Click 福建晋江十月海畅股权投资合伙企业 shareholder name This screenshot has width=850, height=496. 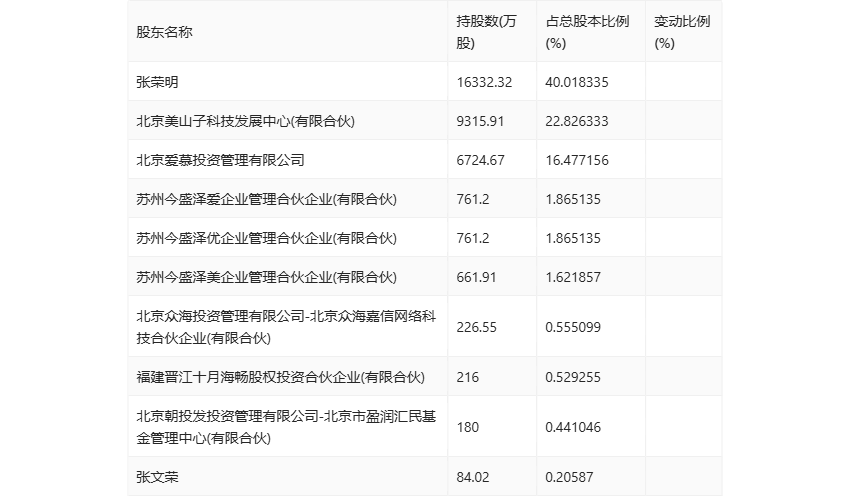[280, 377]
